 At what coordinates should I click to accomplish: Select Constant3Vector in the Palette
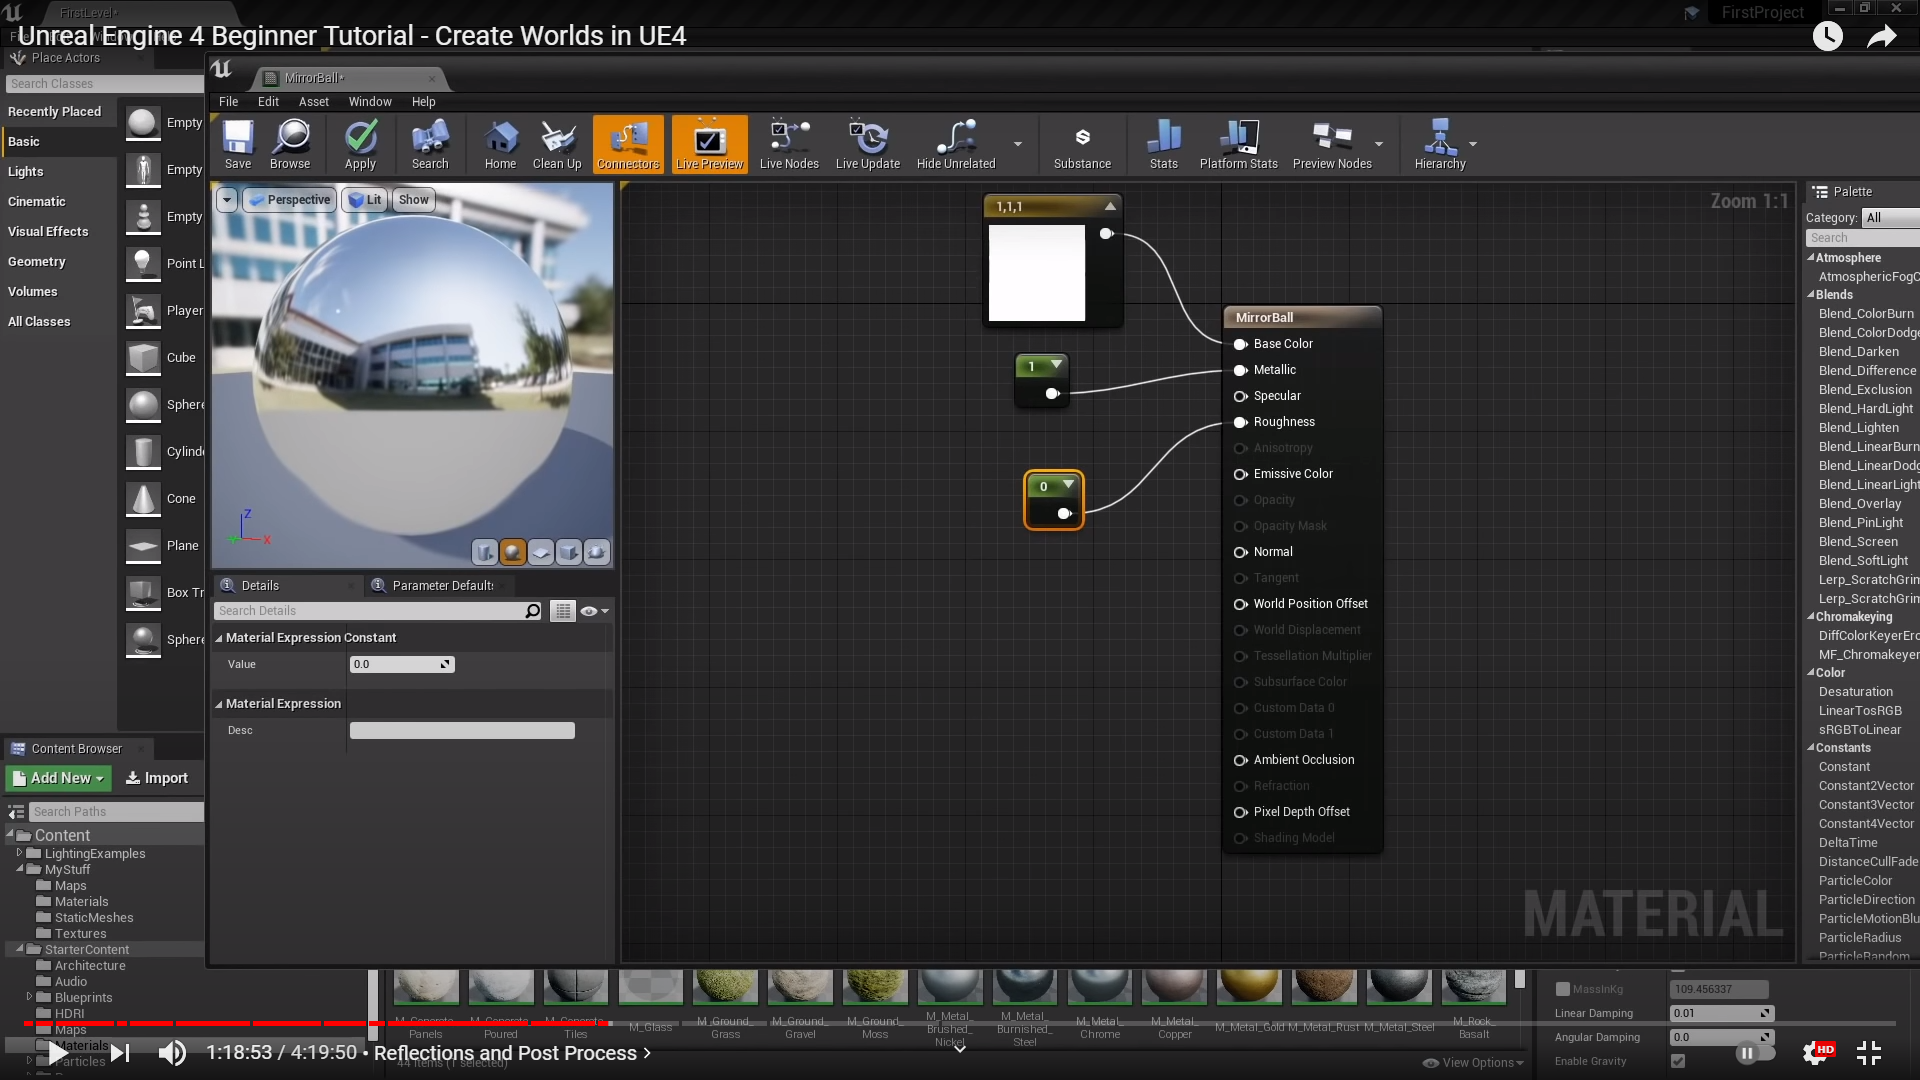click(1865, 805)
